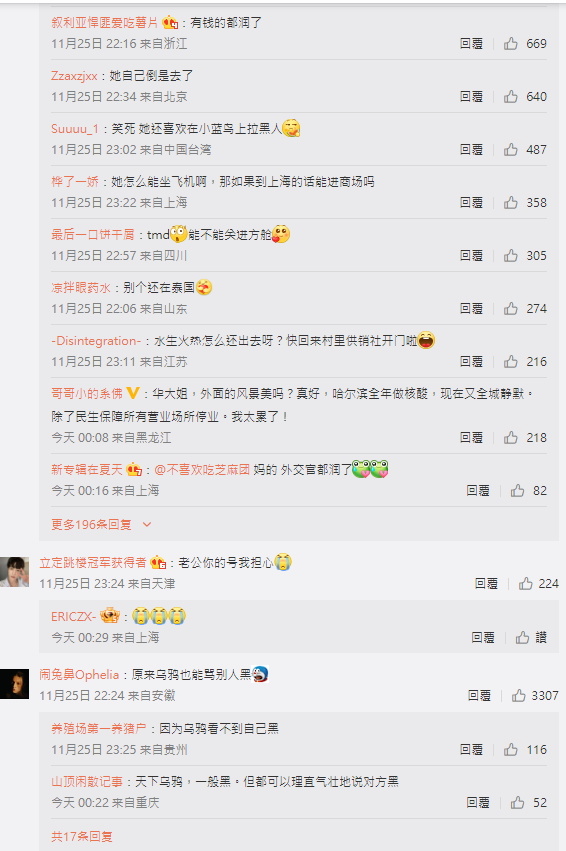Like Suuuu_1's comment from 中国台湾
This screenshot has height=851, width=566.
(x=511, y=150)
